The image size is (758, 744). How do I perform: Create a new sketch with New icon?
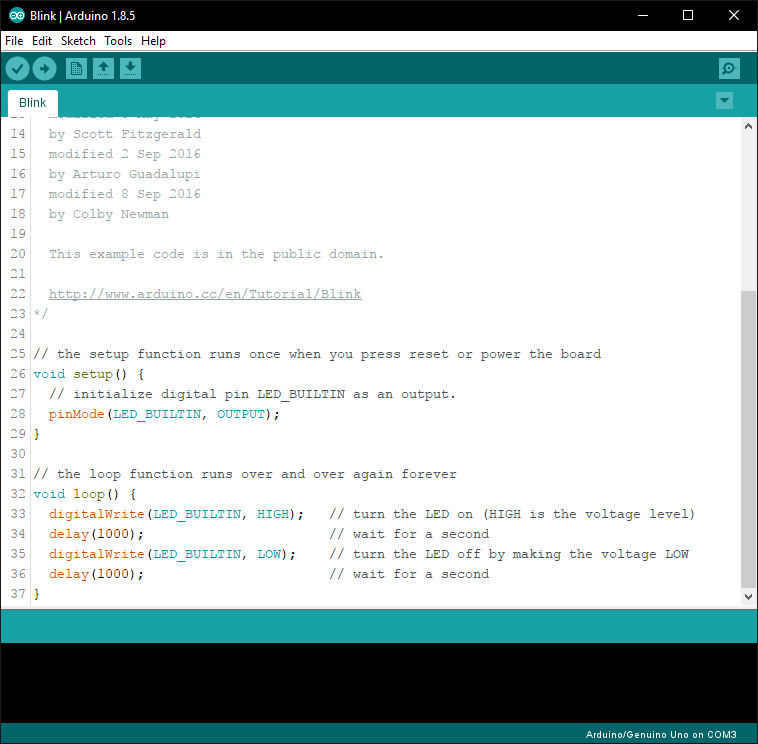(76, 69)
